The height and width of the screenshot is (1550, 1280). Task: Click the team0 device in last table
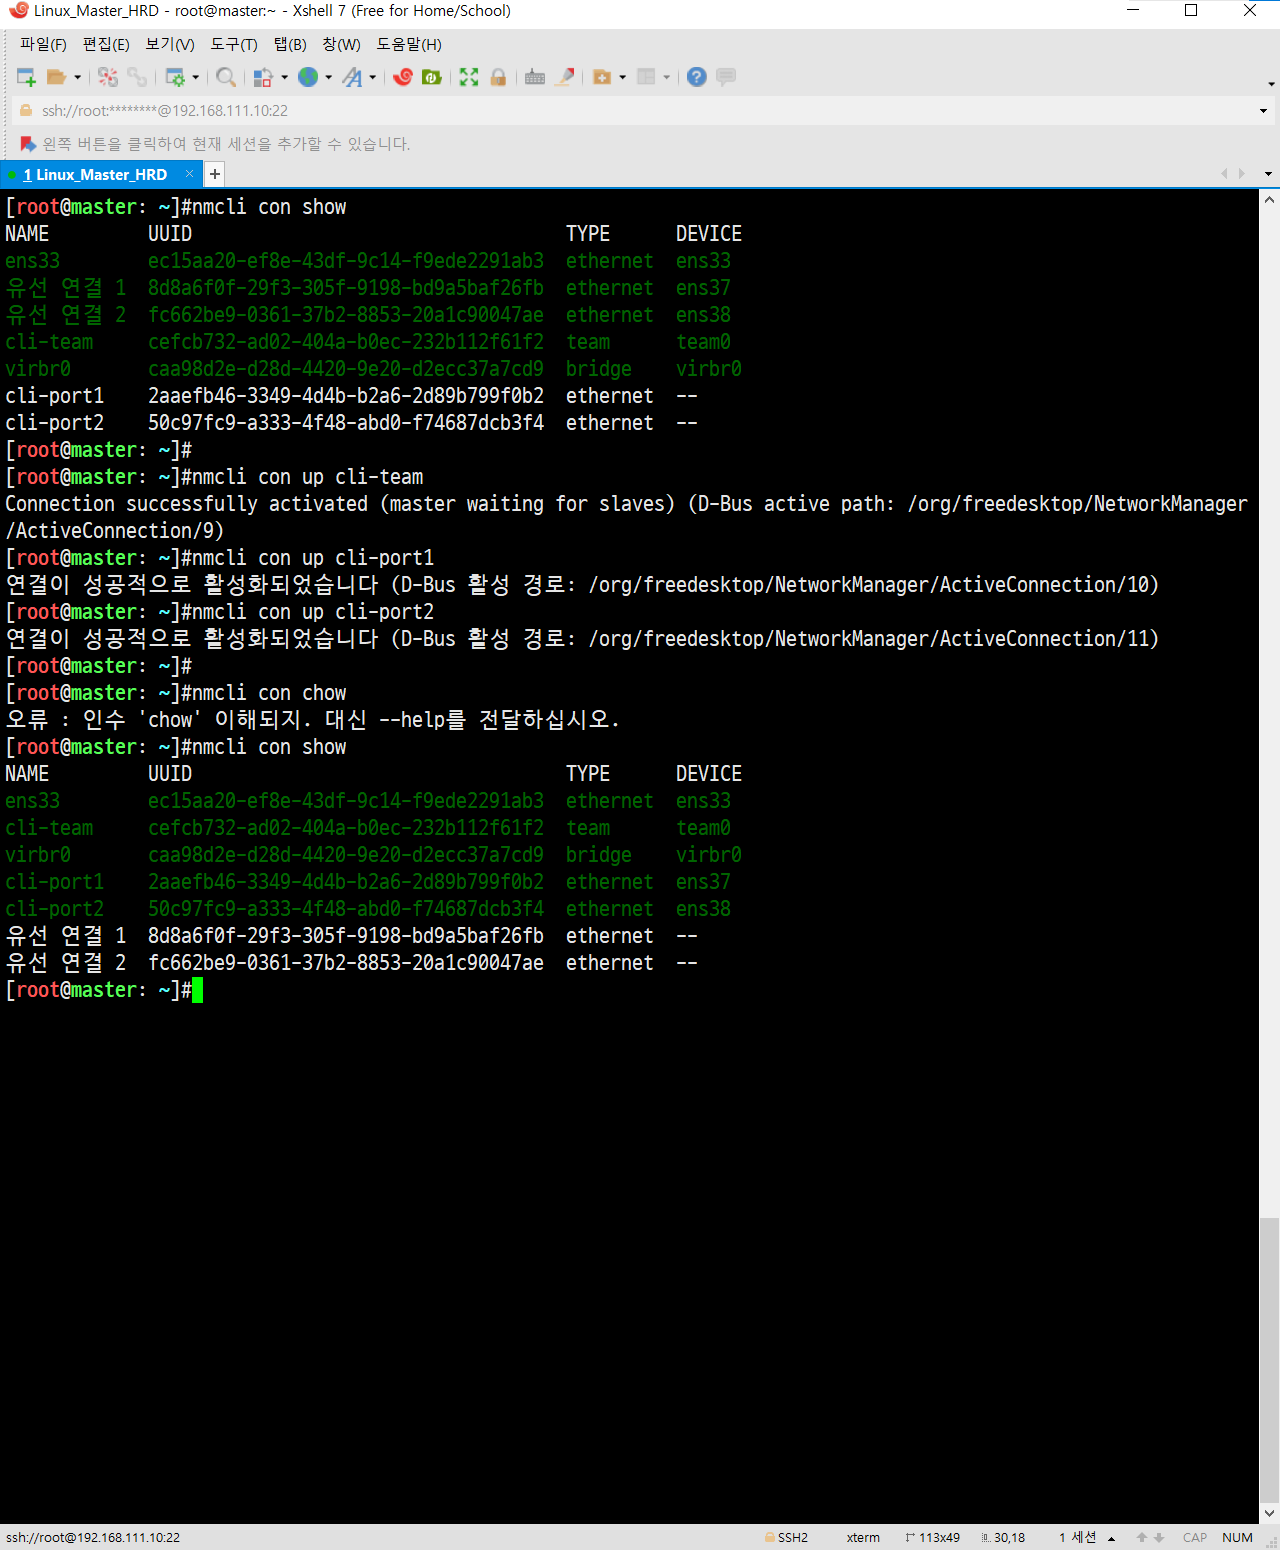pos(703,828)
